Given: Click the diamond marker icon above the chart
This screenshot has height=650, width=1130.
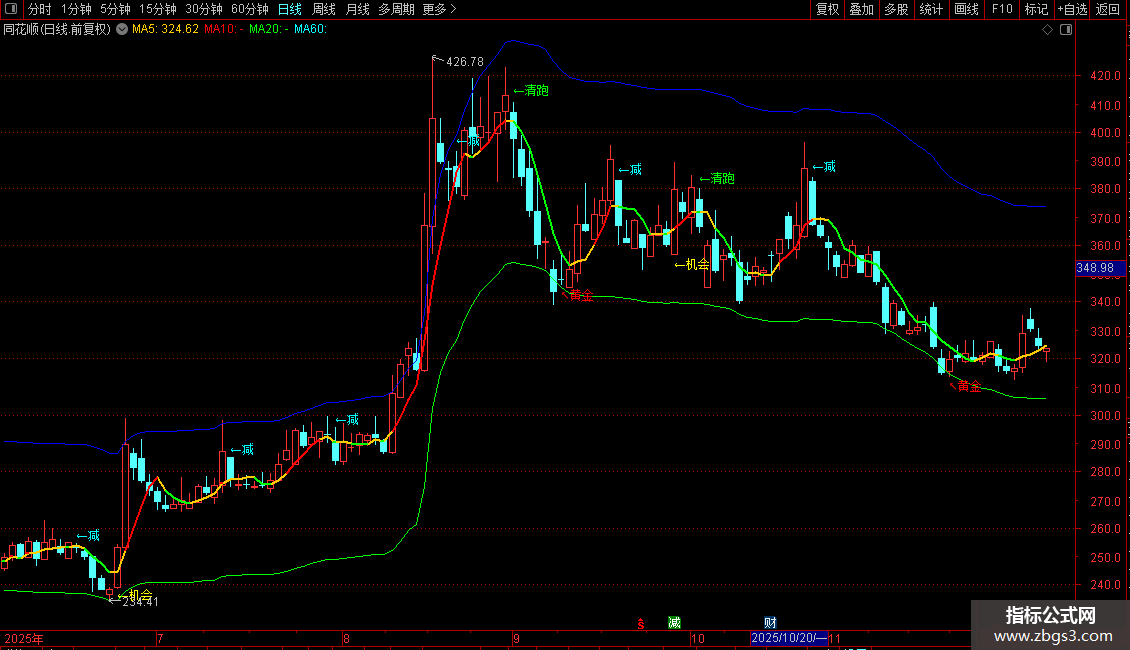Looking at the screenshot, I should (1048, 30).
